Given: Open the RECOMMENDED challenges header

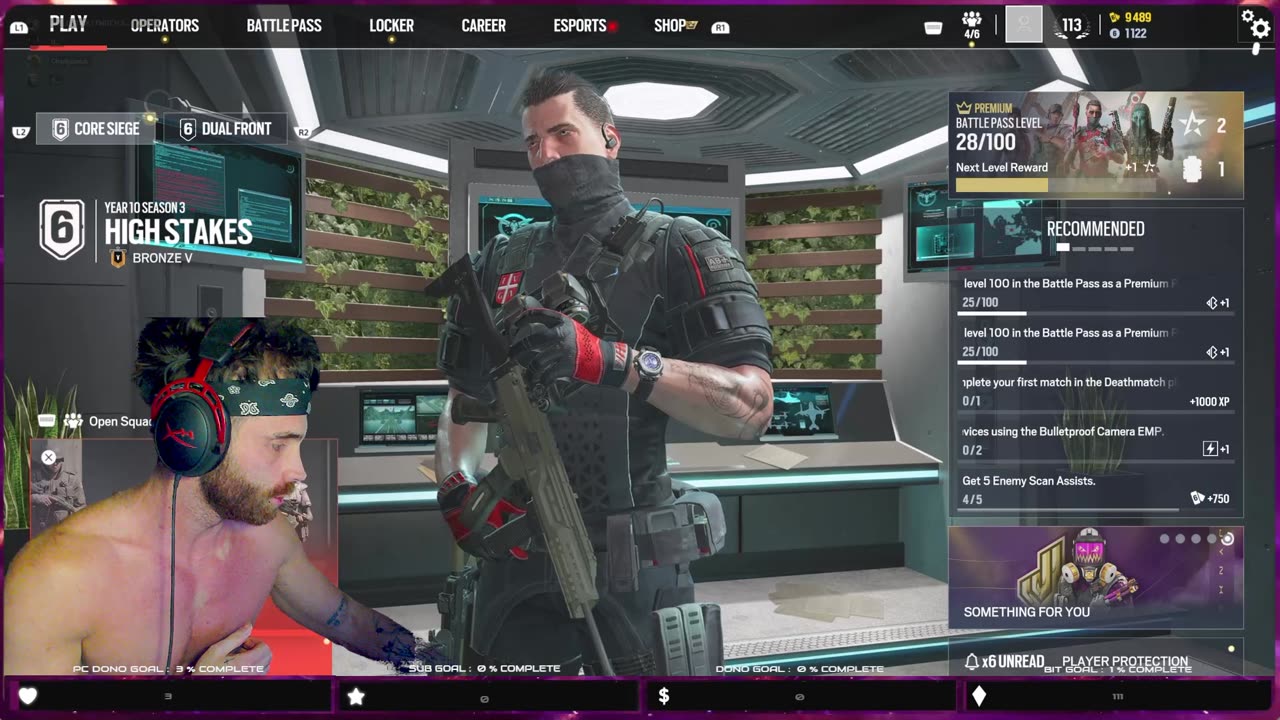Looking at the screenshot, I should tap(1095, 229).
